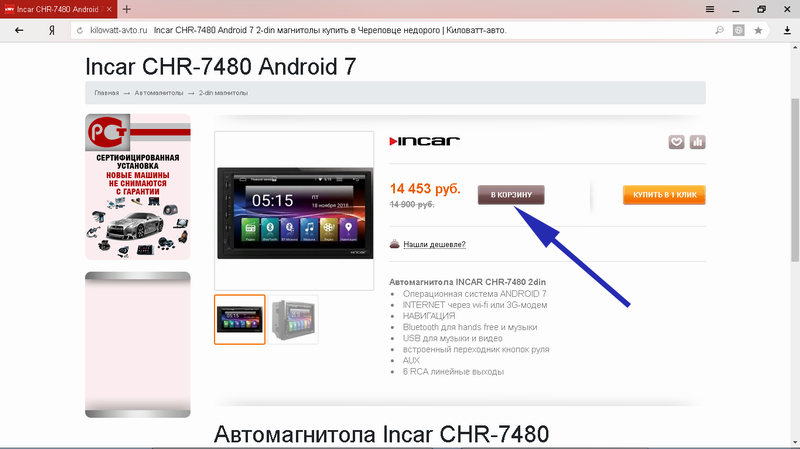Click the Incar brand logo
The height and width of the screenshot is (449, 800).
[x=424, y=141]
